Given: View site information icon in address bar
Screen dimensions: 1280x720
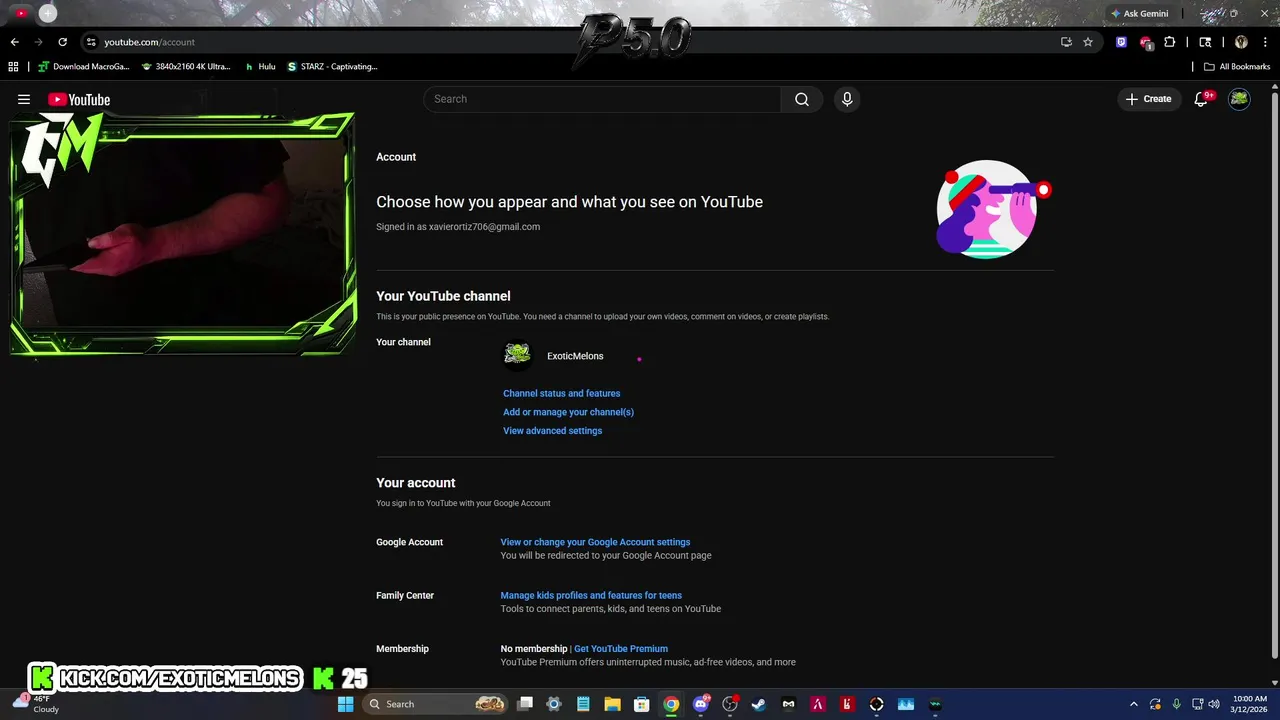Looking at the screenshot, I should point(91,42).
